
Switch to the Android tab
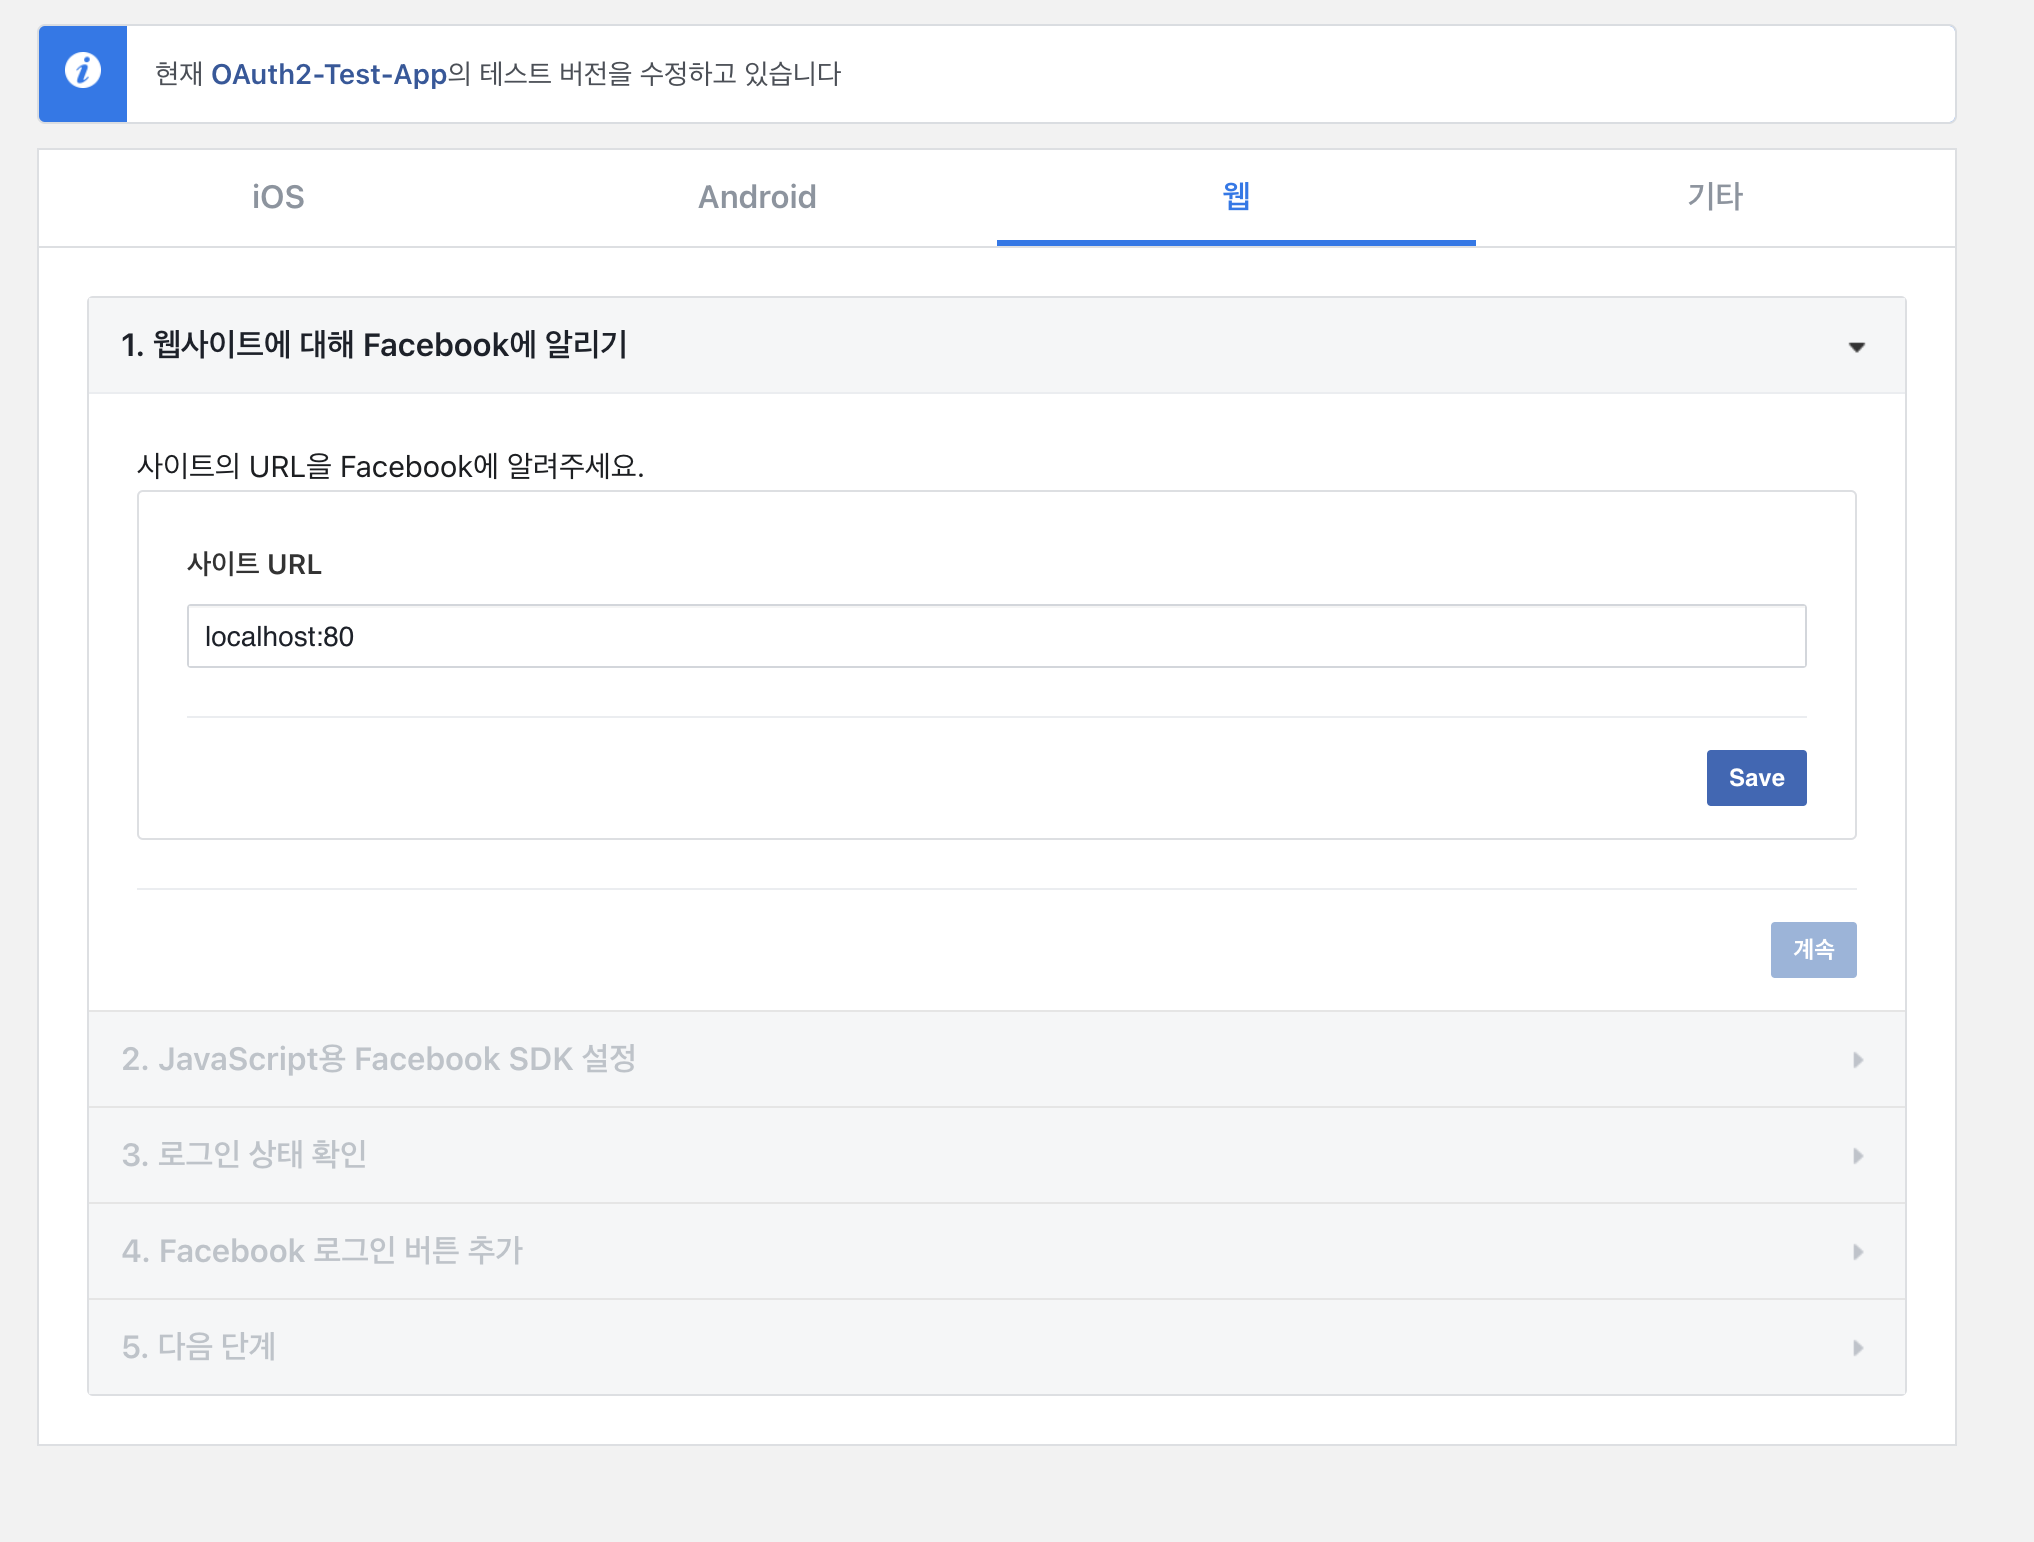[757, 197]
